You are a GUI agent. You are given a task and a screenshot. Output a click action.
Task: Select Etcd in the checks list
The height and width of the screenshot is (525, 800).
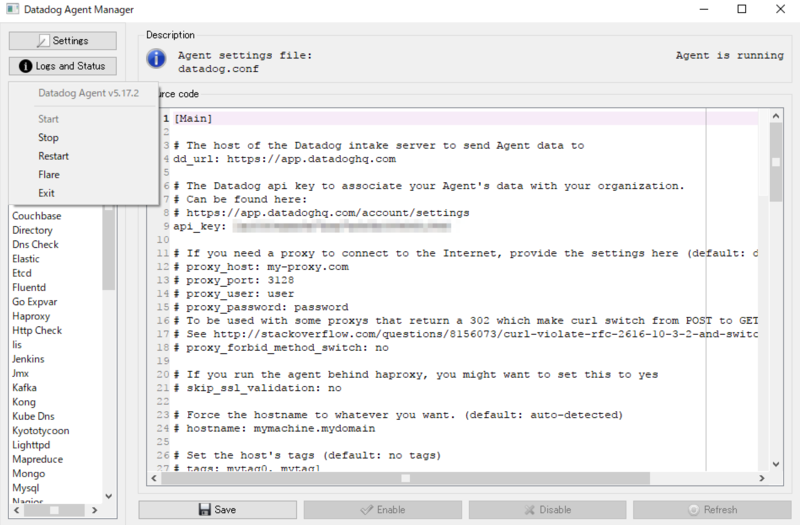(21, 273)
